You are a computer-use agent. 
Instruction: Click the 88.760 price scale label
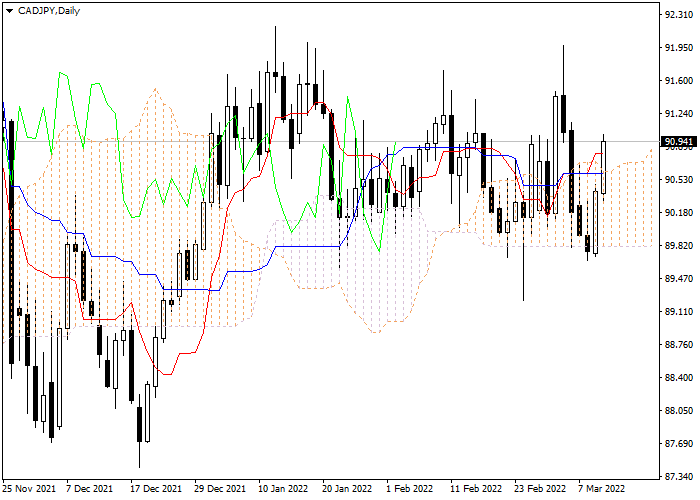[x=679, y=345]
